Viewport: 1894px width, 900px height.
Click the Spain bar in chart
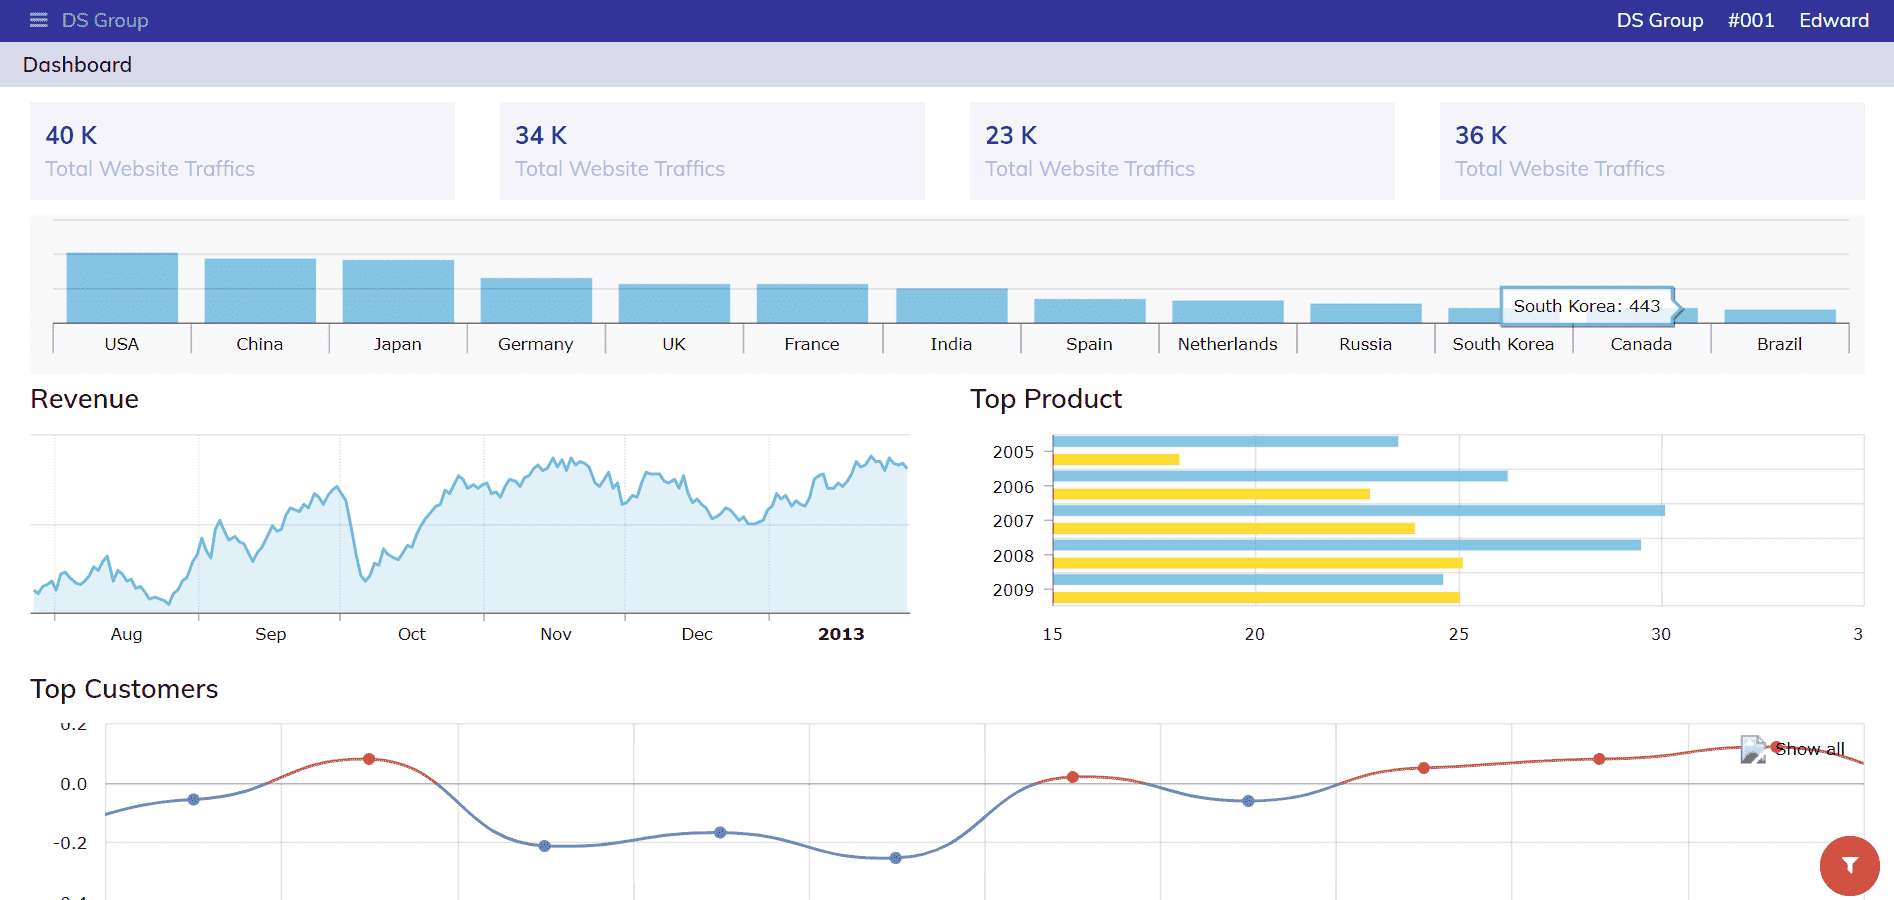point(1090,311)
